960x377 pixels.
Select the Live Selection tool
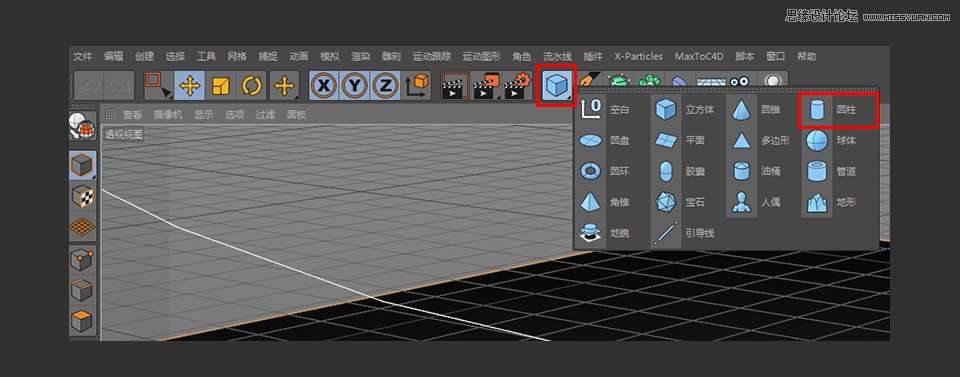(159, 86)
